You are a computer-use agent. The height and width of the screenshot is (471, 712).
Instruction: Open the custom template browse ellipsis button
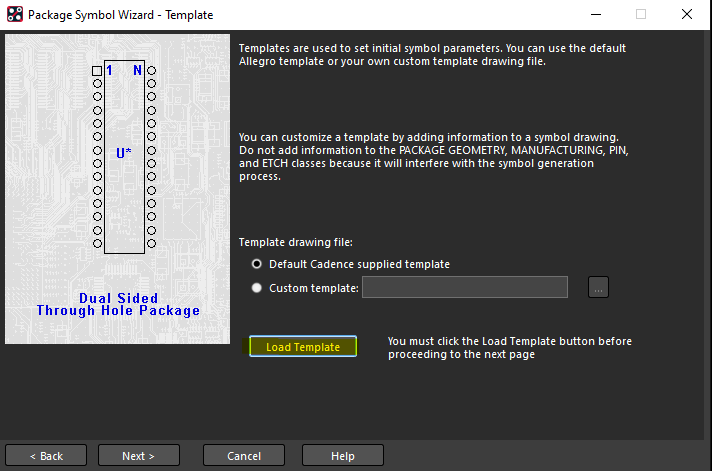click(598, 287)
